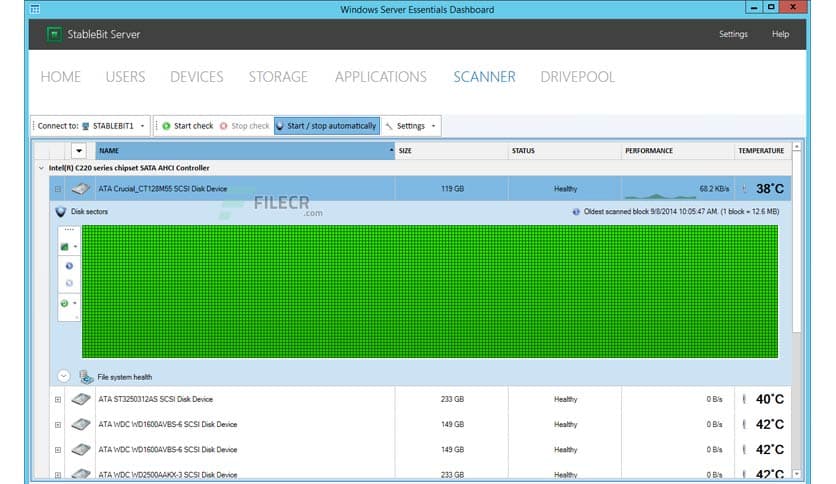Click the Start check toolbar button
The image size is (836, 484).
point(188,126)
